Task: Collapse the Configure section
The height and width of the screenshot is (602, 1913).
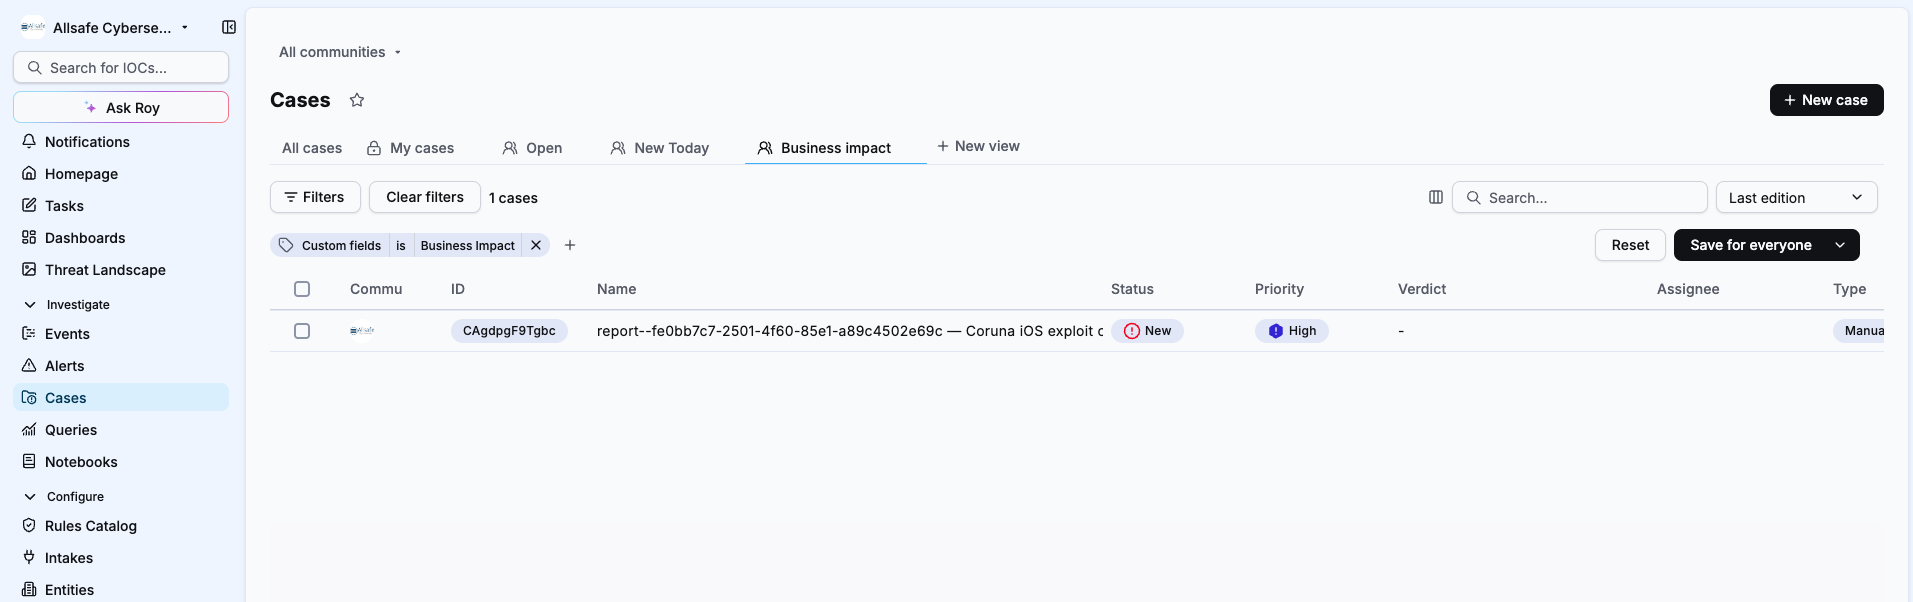Action: pyautogui.click(x=30, y=496)
